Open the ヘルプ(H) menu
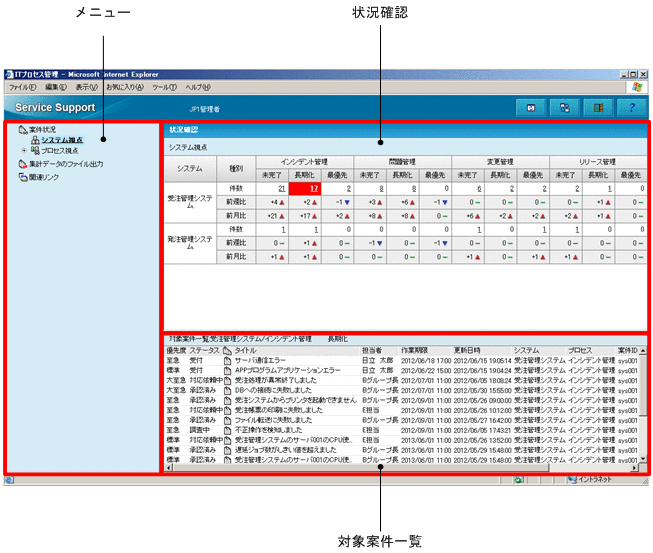Image resolution: width=653 pixels, height=553 pixels. pos(198,87)
